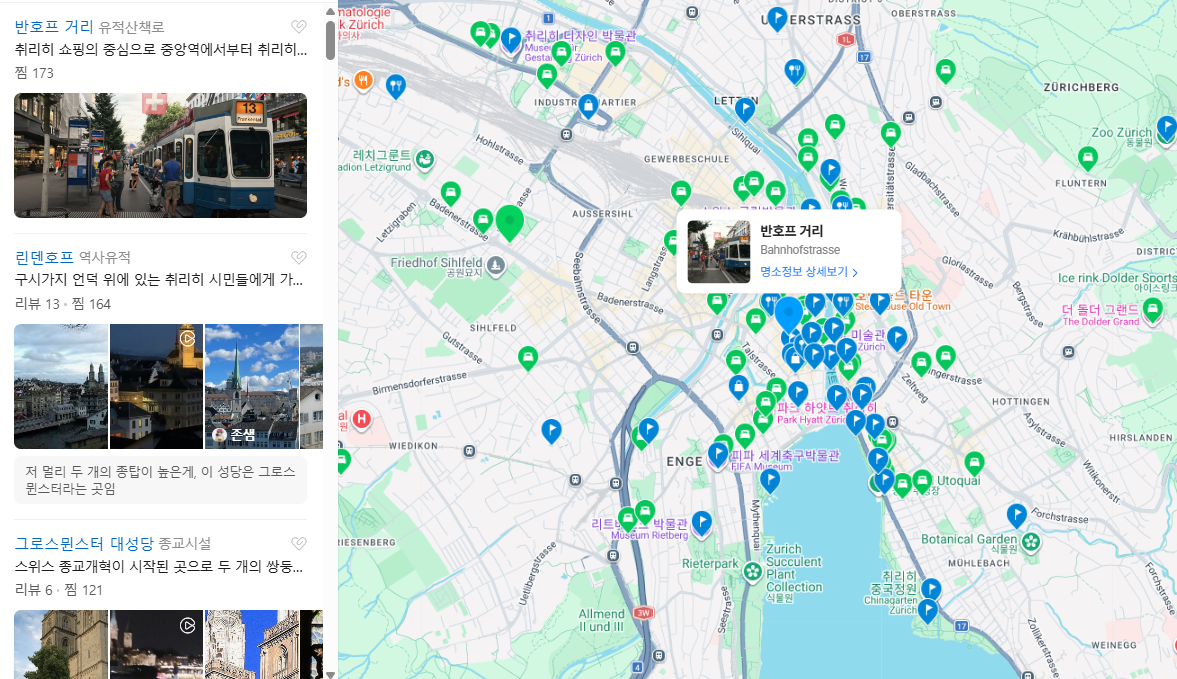Select the blue fork-and-knife marker beside the orange restaurant icon
The height and width of the screenshot is (679, 1177).
tap(396, 86)
